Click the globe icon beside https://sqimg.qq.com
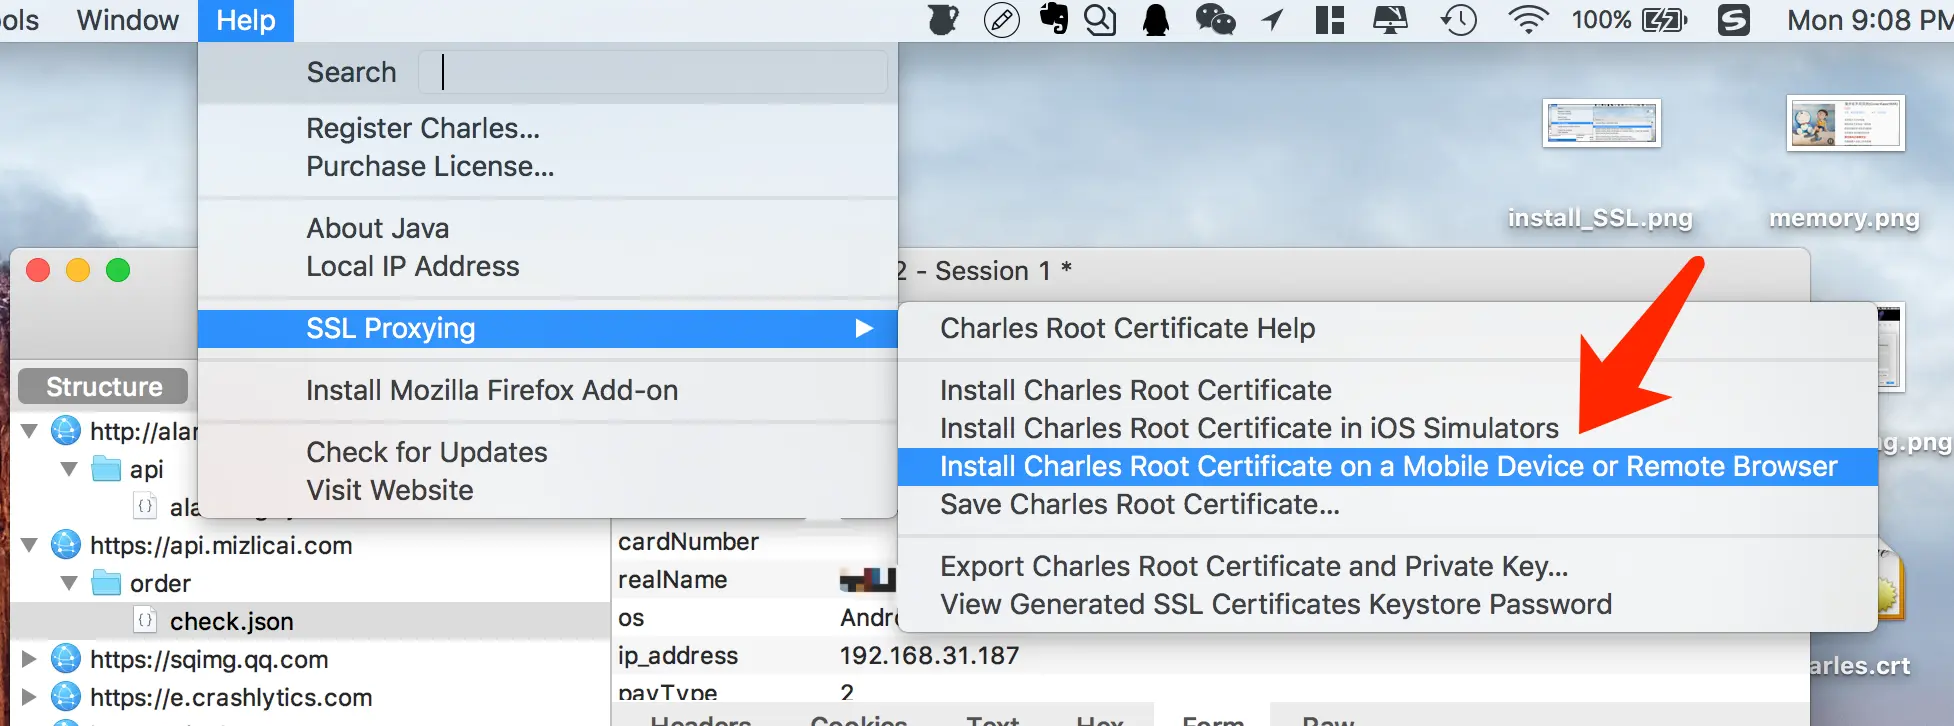1954x726 pixels. (x=66, y=659)
